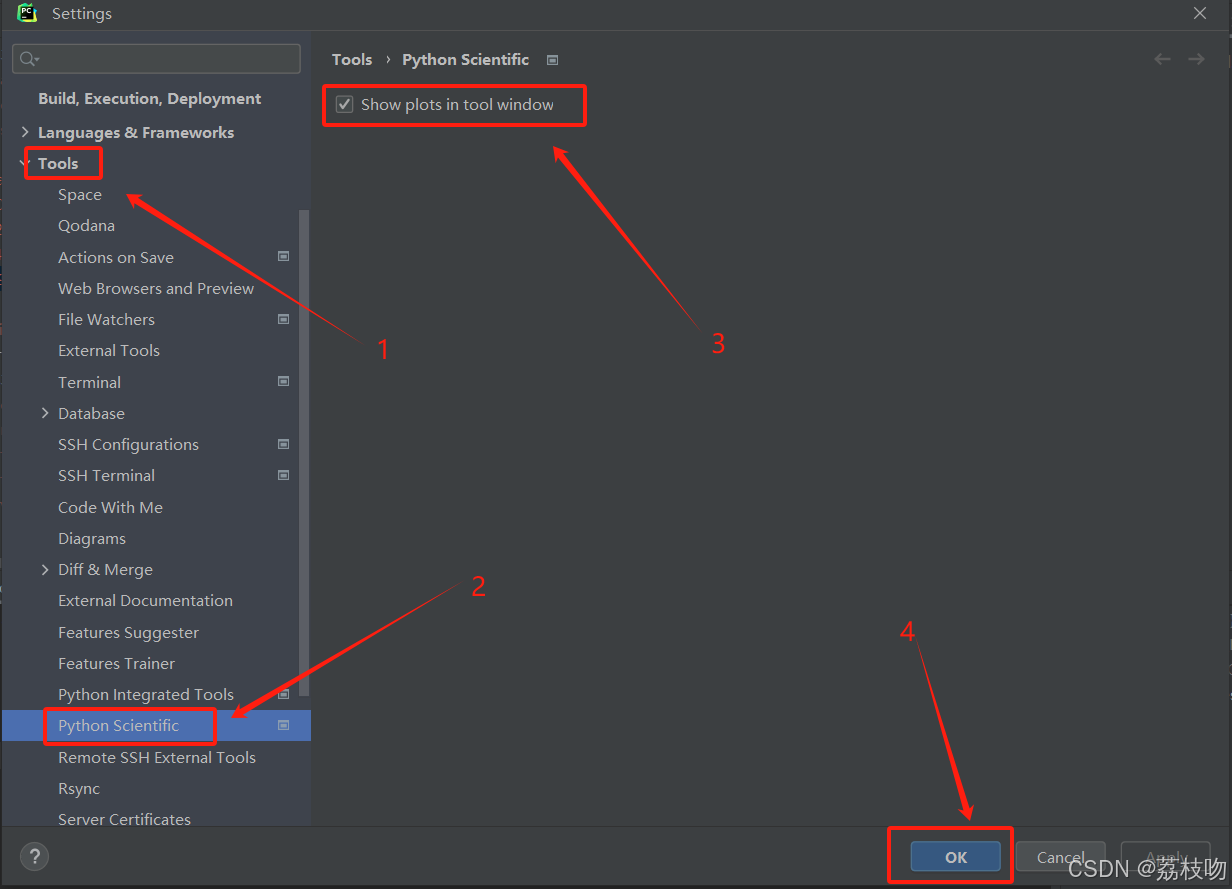Click the project-level icon beside Terminal

pyautogui.click(x=284, y=381)
